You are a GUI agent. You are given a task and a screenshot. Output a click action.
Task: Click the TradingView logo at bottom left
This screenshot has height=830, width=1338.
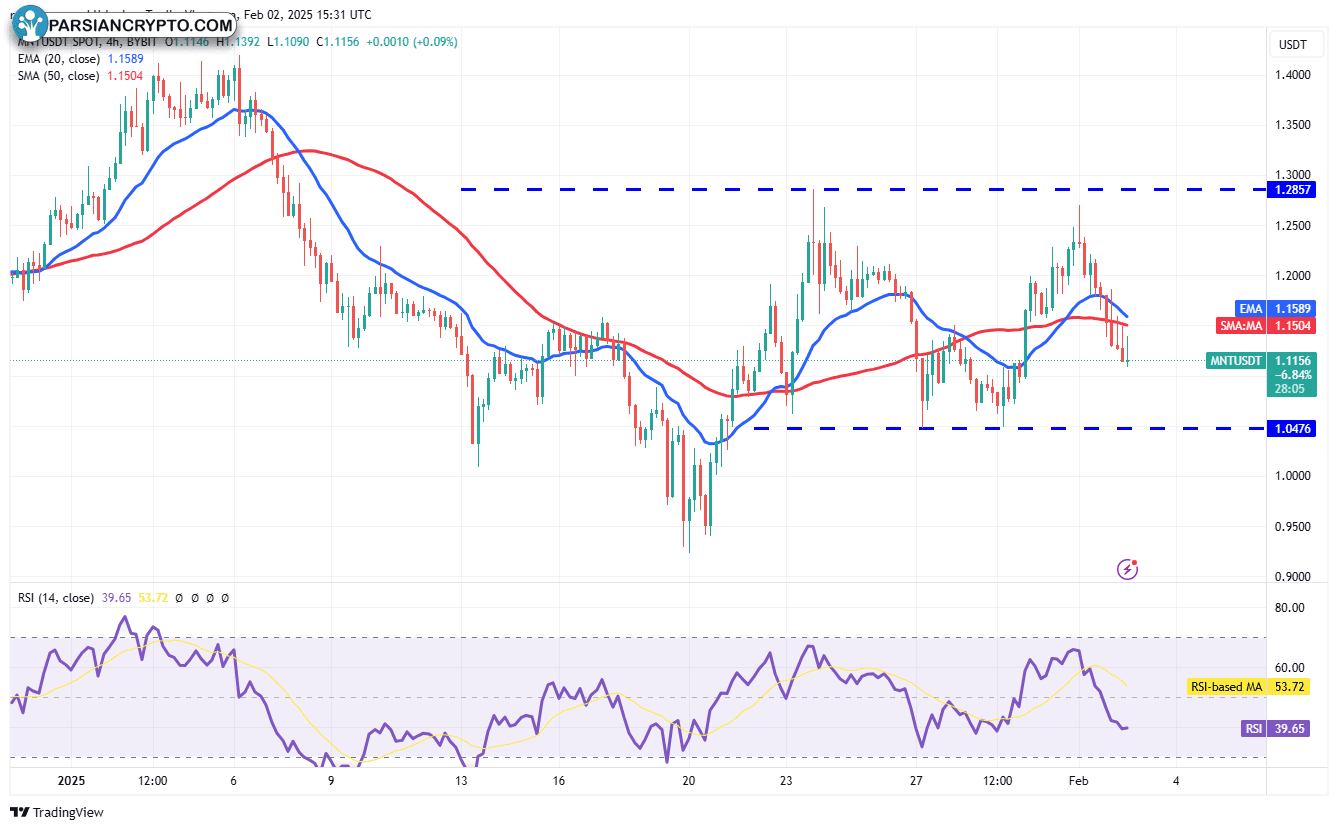click(57, 812)
